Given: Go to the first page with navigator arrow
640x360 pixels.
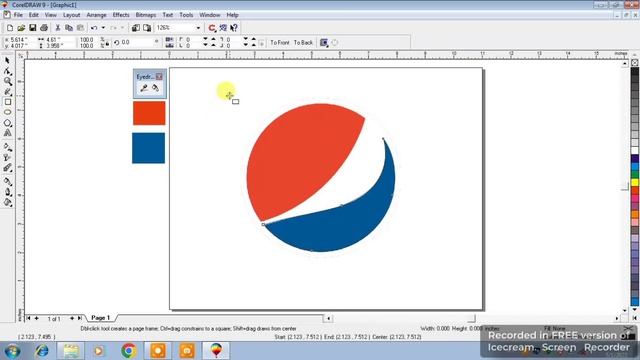Looking at the screenshot, I should pos(29,318).
